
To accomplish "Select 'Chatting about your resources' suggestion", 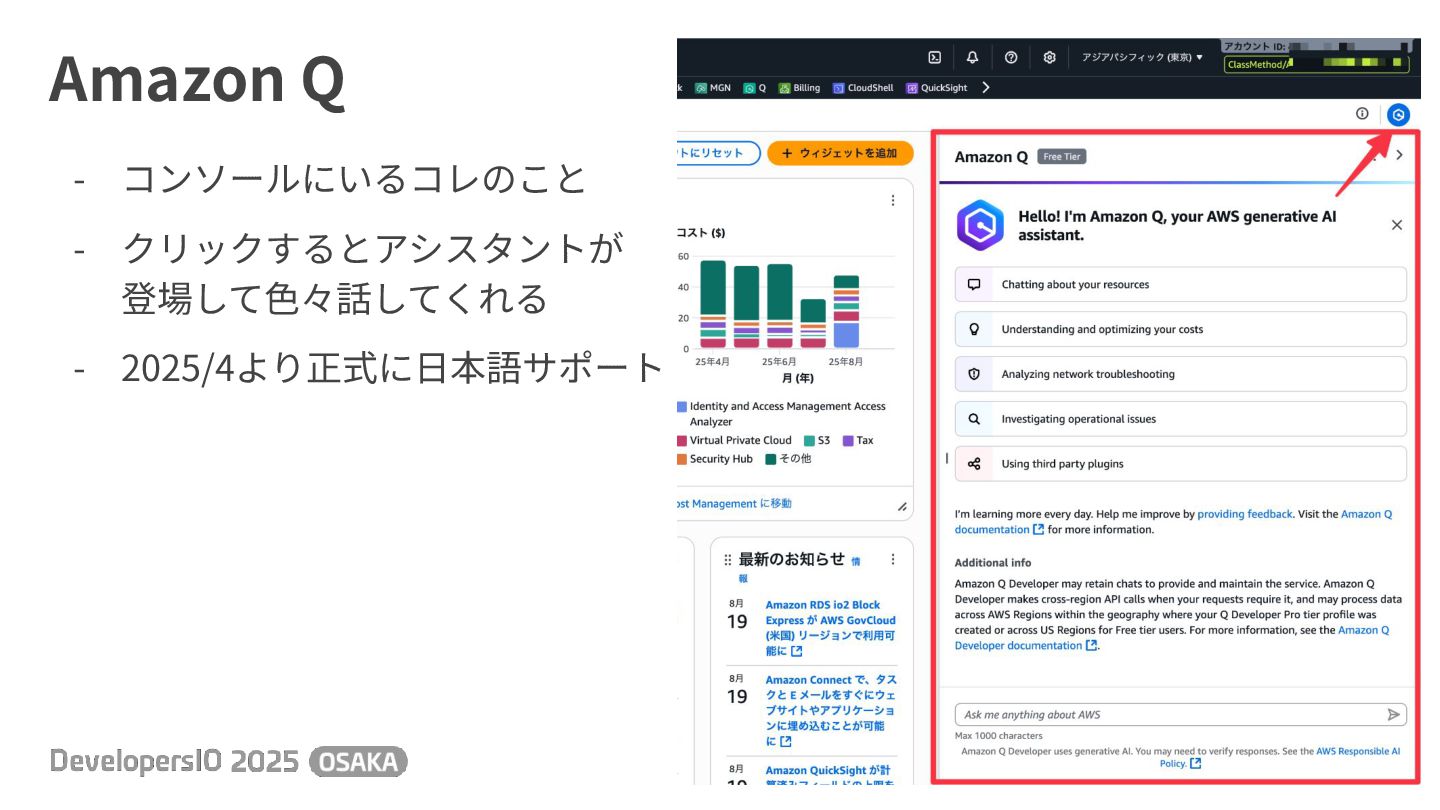I will pyautogui.click(x=1180, y=284).
